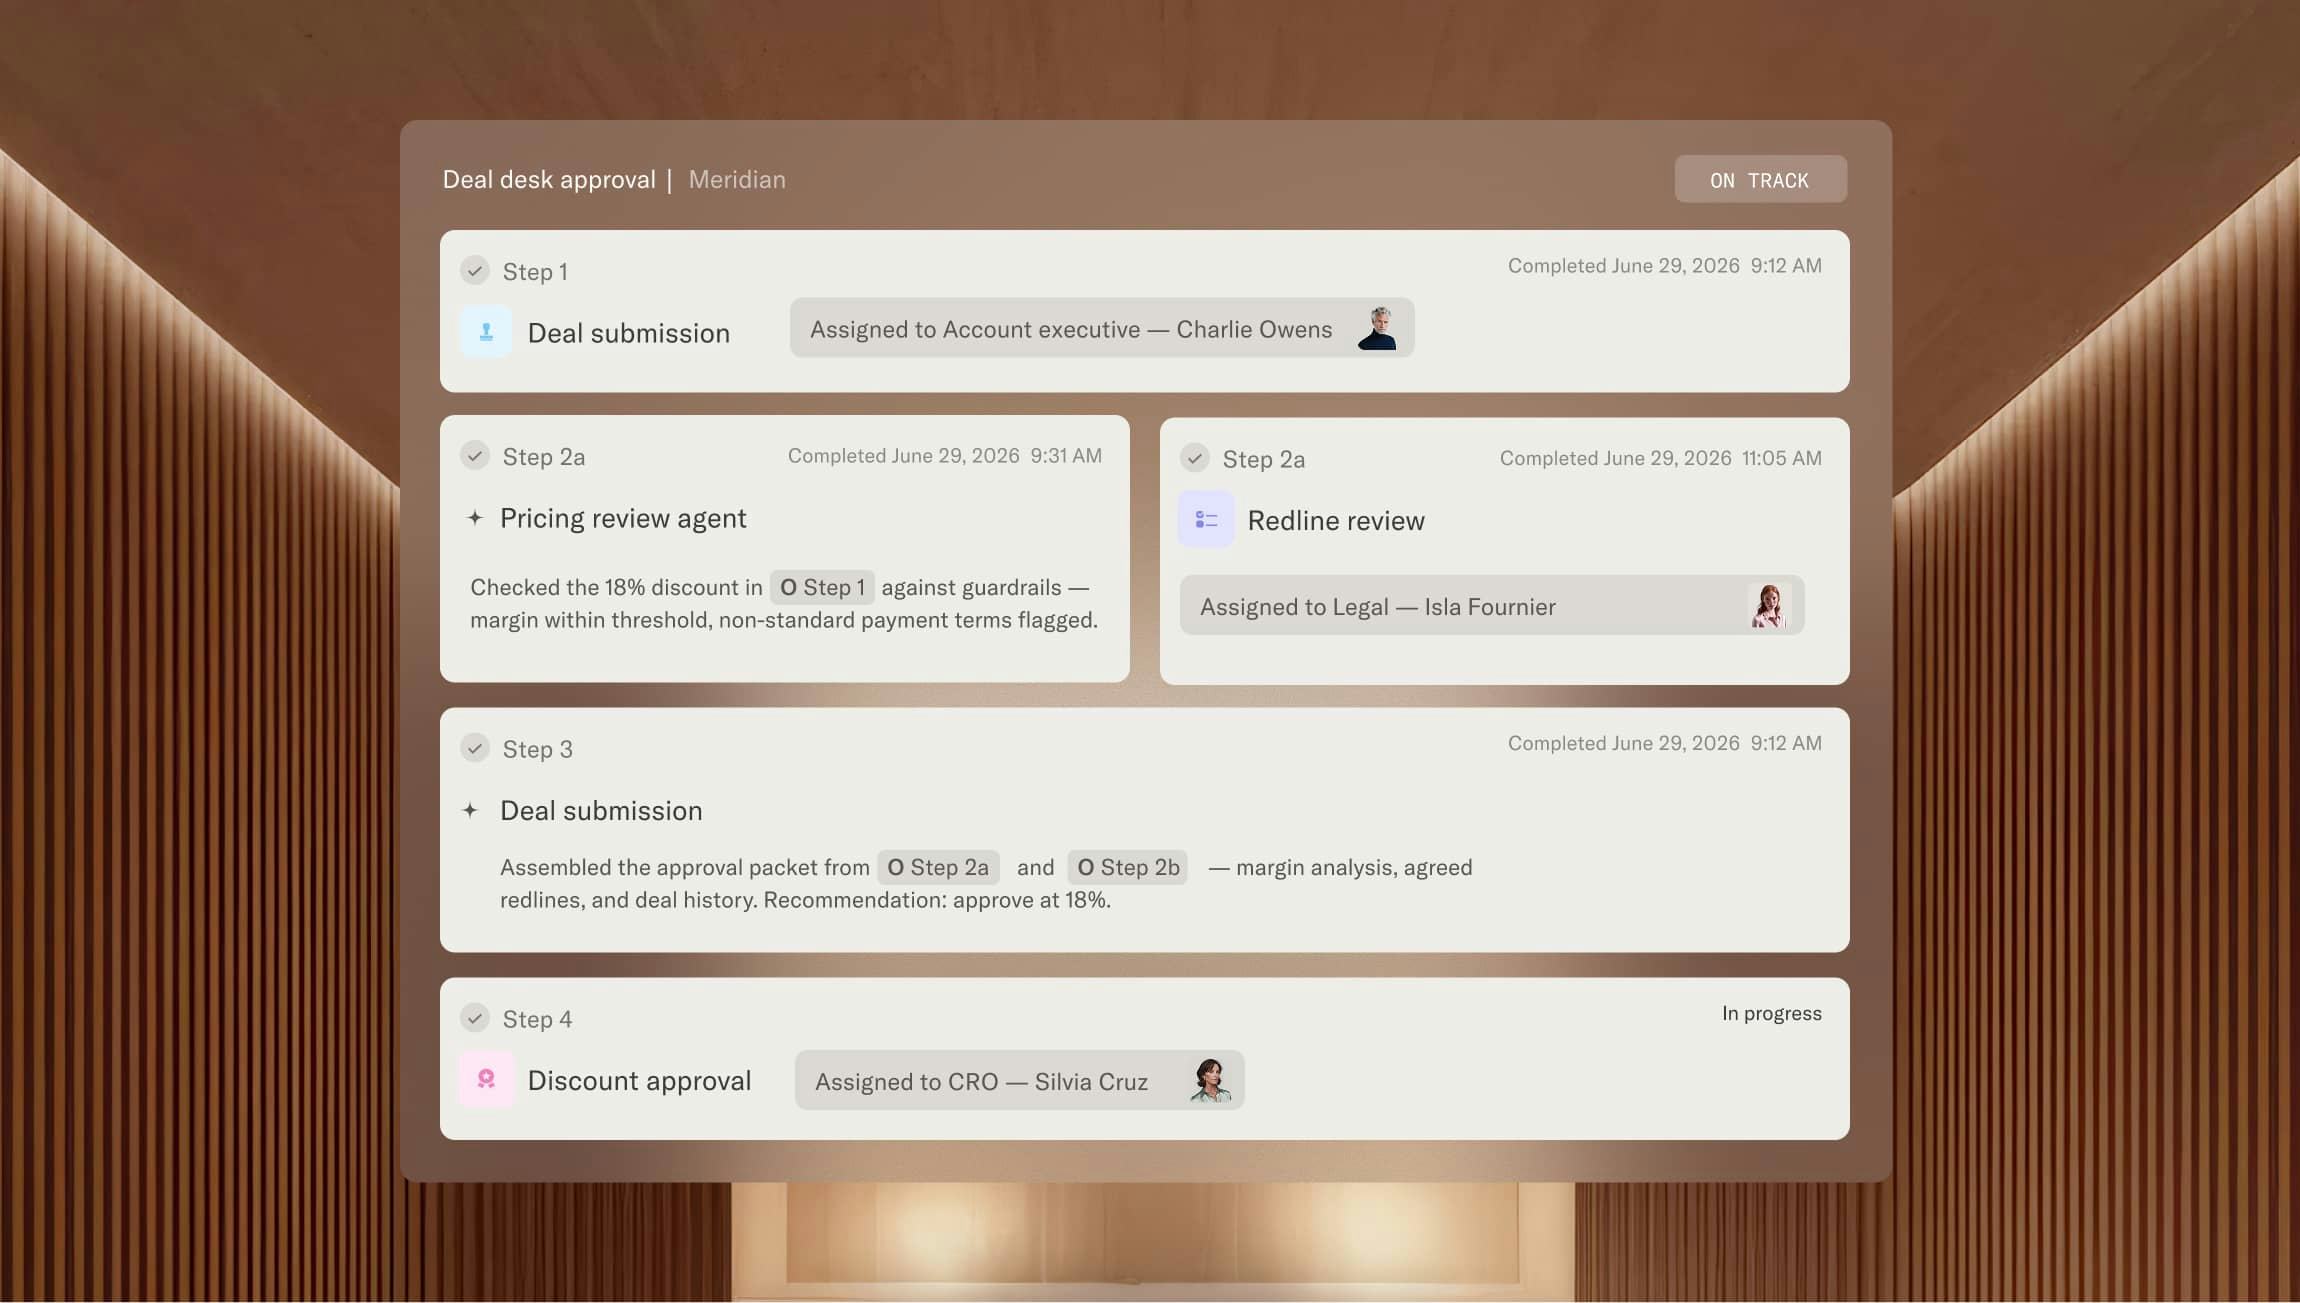Toggle the Redline review Step 2a checkmark

click(1195, 458)
